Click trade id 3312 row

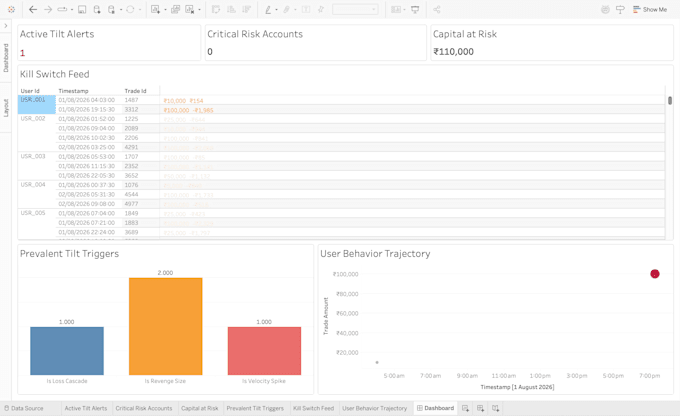[131, 110]
